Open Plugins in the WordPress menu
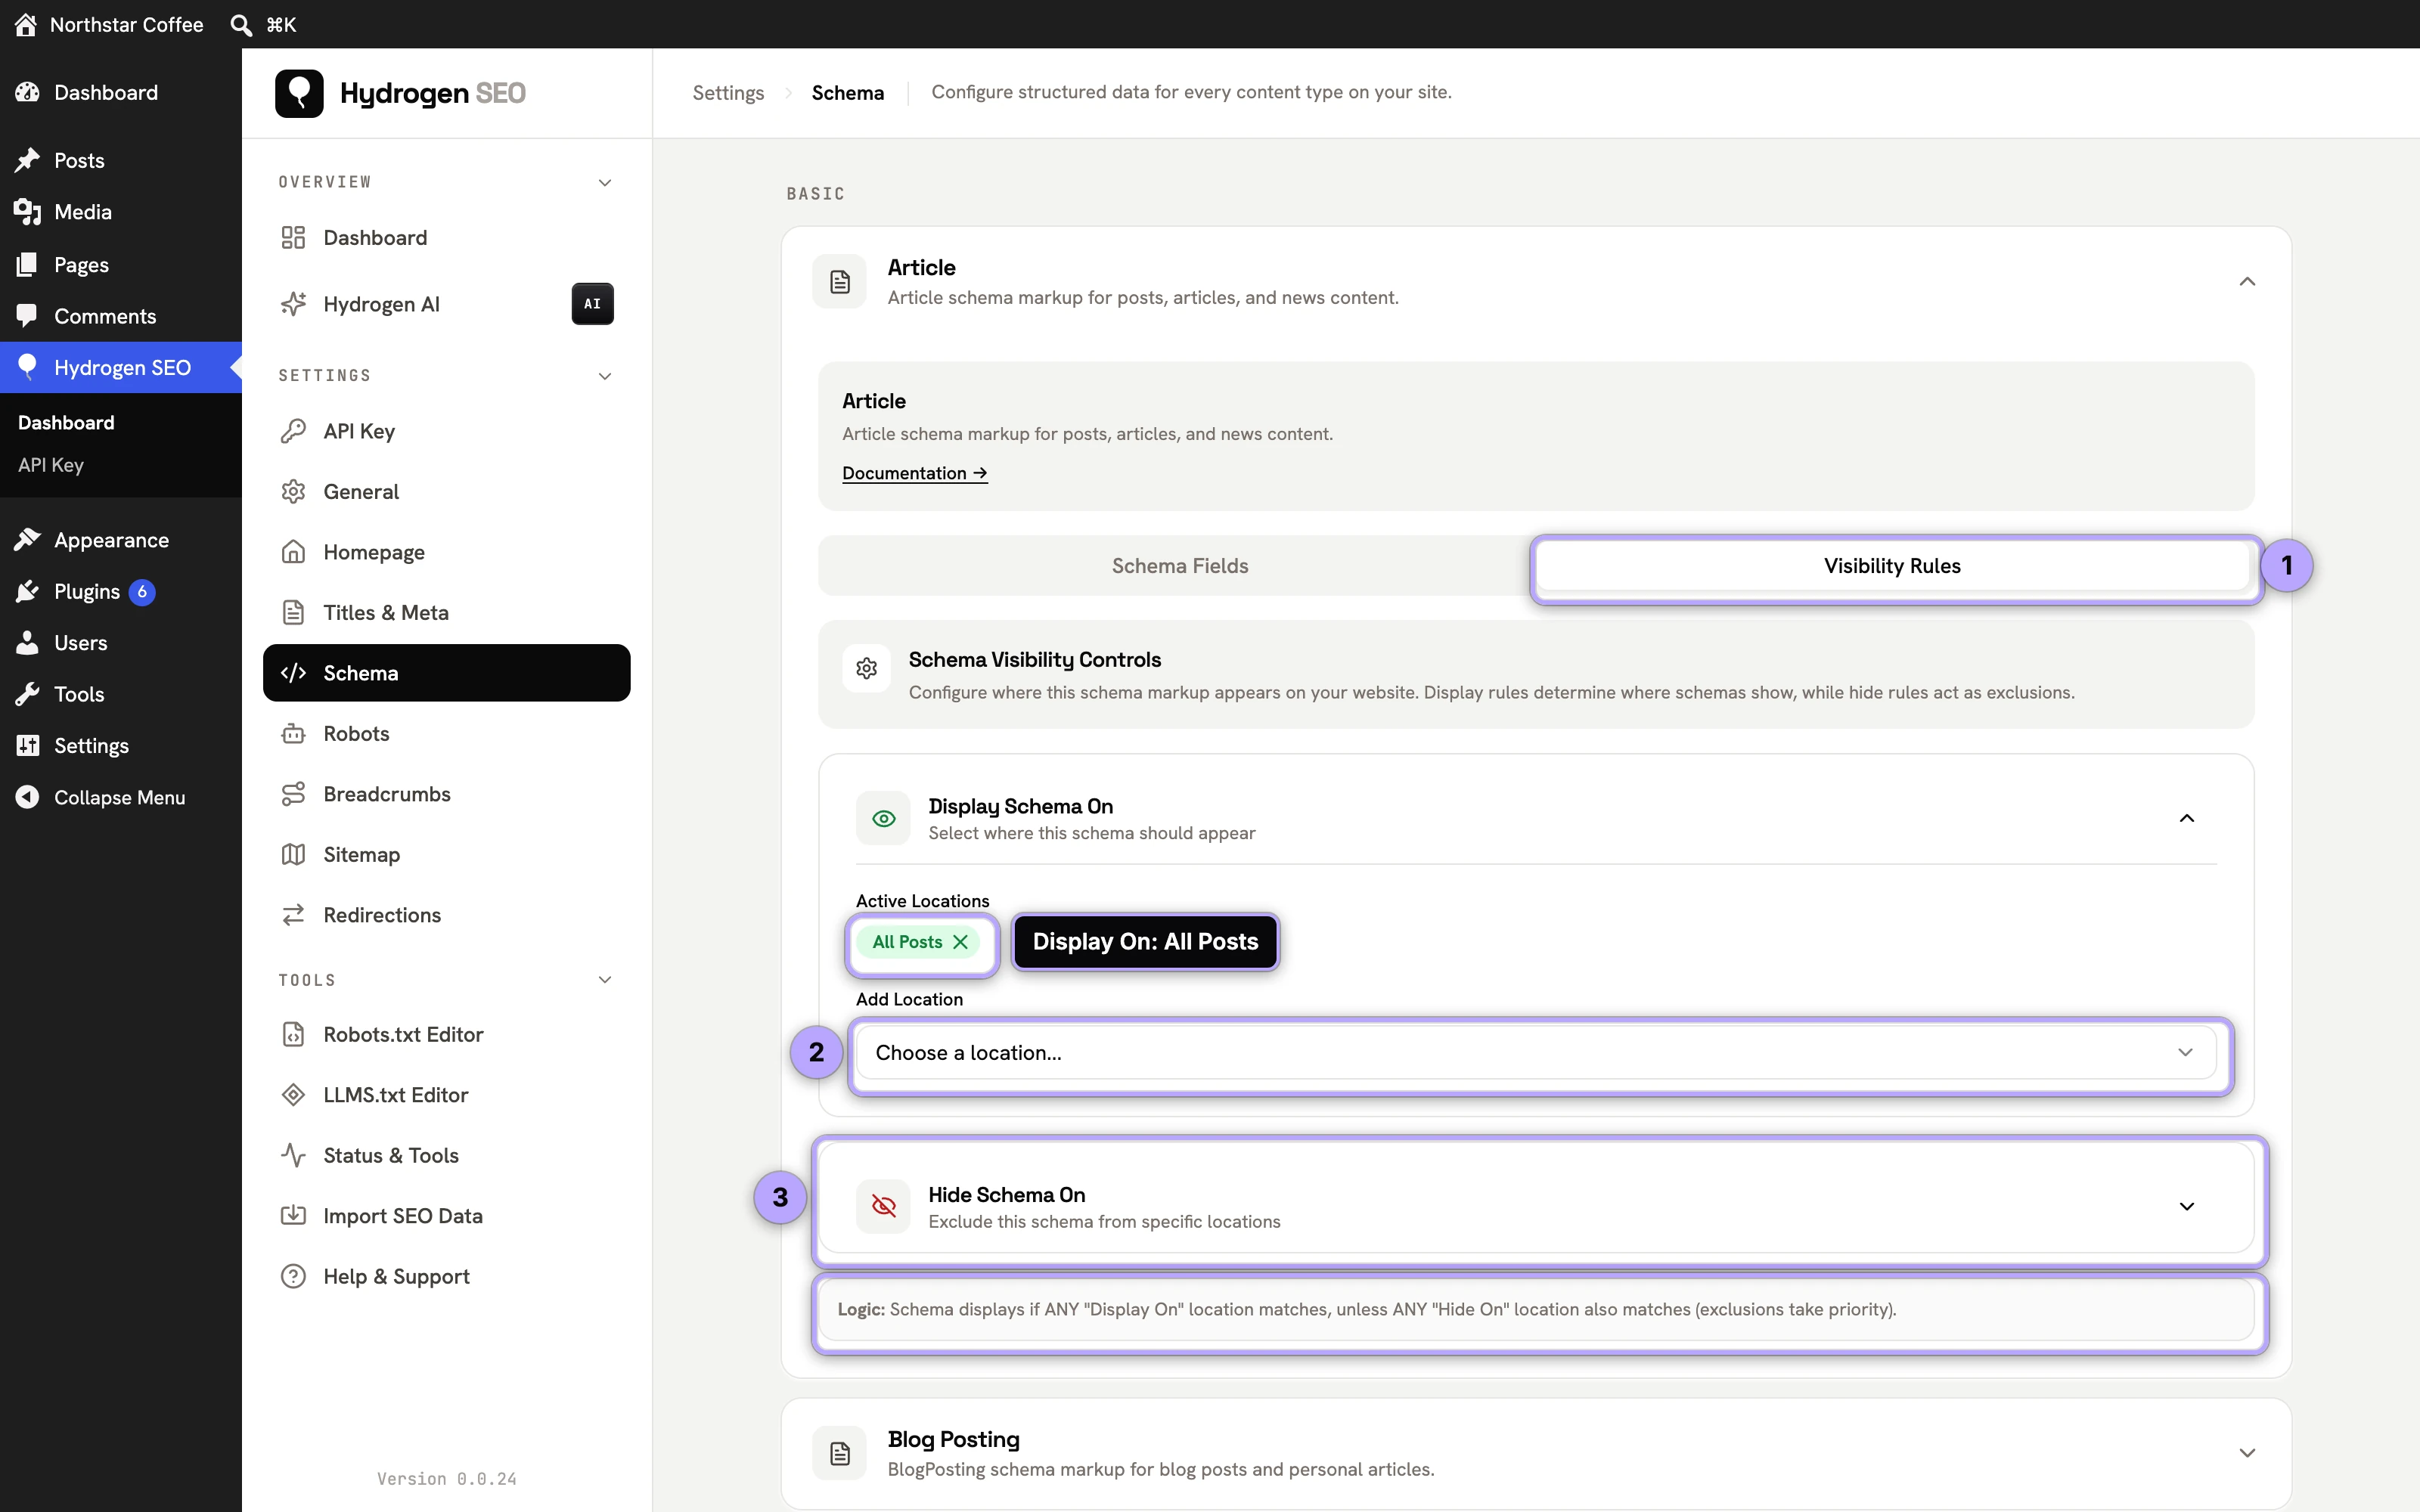This screenshot has width=2420, height=1512. click(x=121, y=592)
